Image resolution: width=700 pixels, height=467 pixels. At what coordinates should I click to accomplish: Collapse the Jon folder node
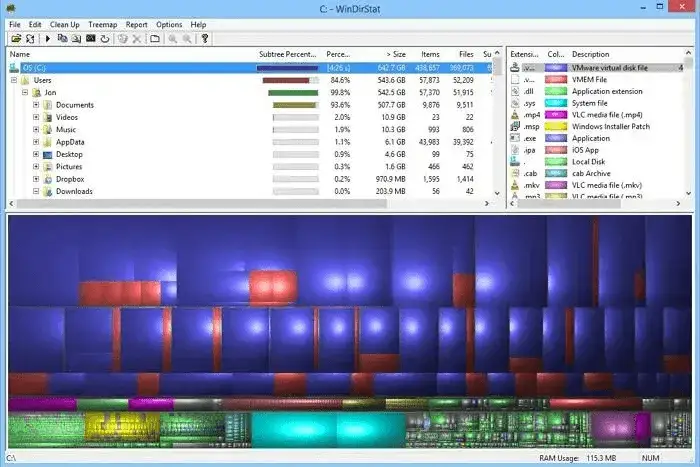25,92
